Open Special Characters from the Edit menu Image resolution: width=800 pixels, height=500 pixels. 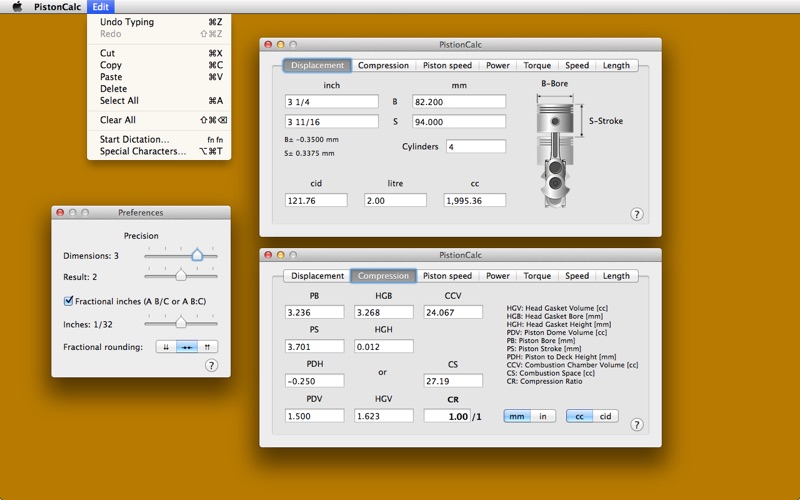coord(159,151)
